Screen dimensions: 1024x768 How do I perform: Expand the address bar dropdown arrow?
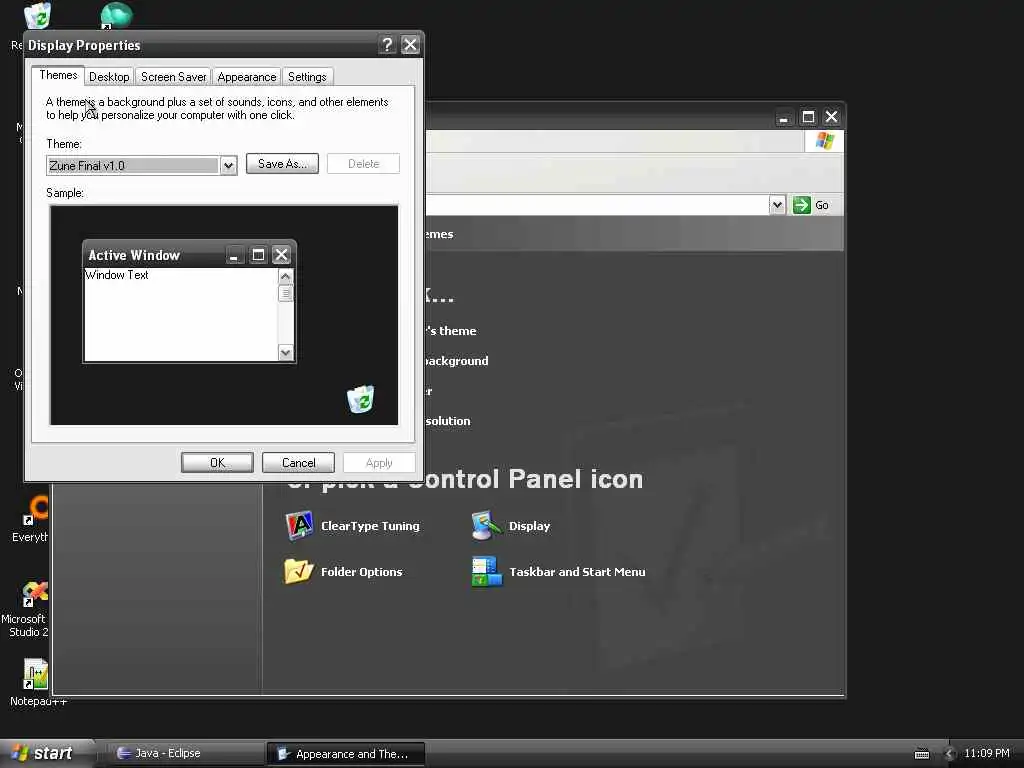(776, 205)
